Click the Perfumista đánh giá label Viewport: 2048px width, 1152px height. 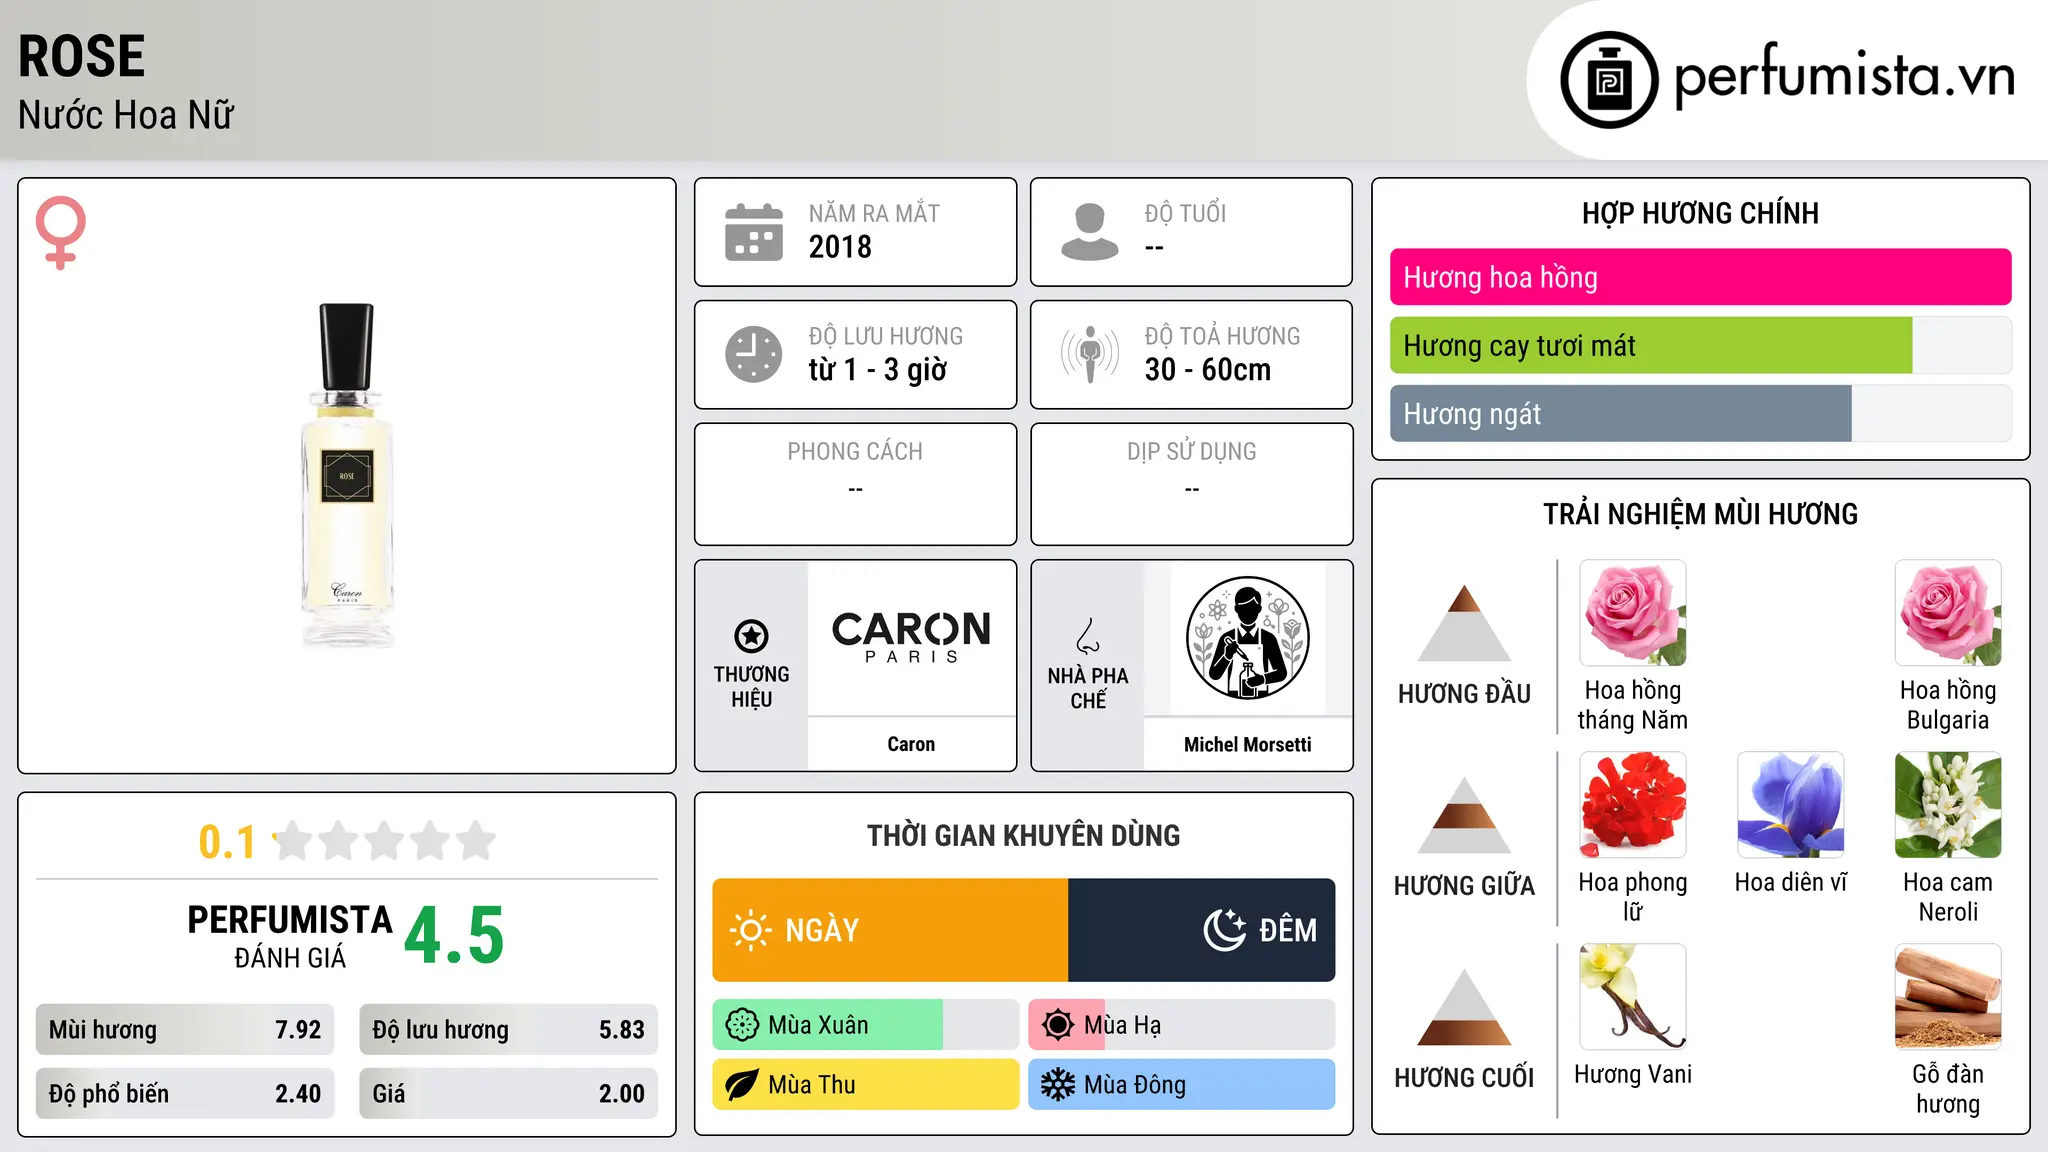(290, 936)
